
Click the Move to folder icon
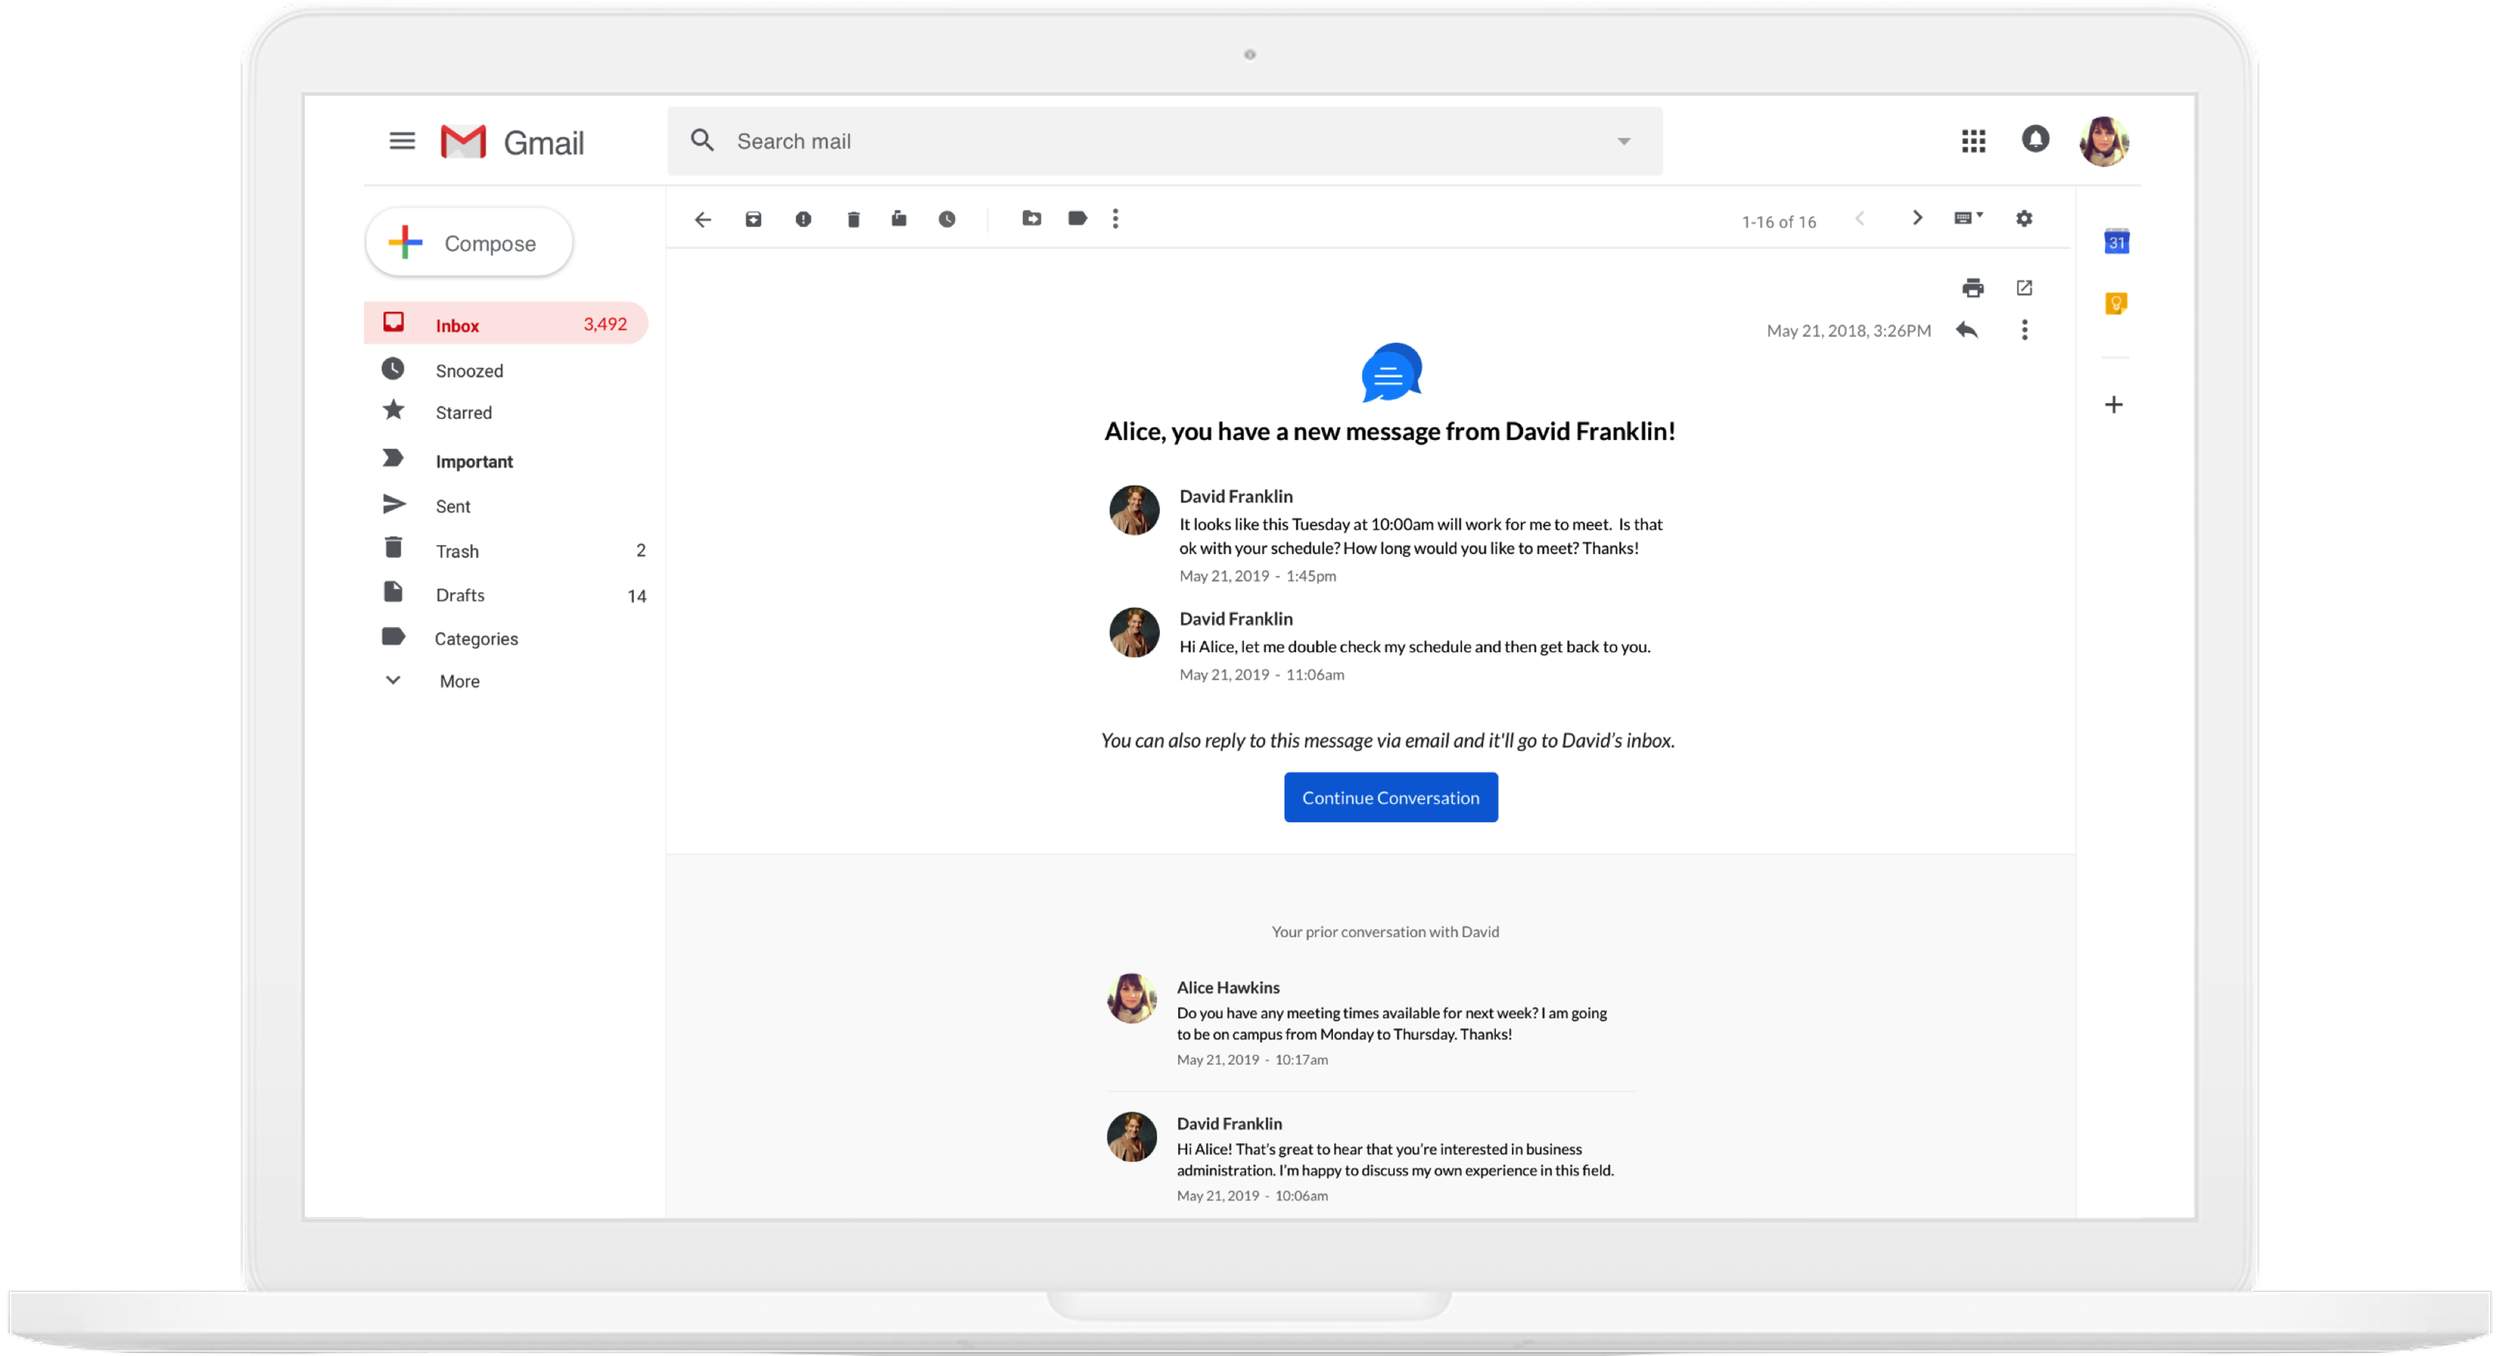pyautogui.click(x=1031, y=218)
